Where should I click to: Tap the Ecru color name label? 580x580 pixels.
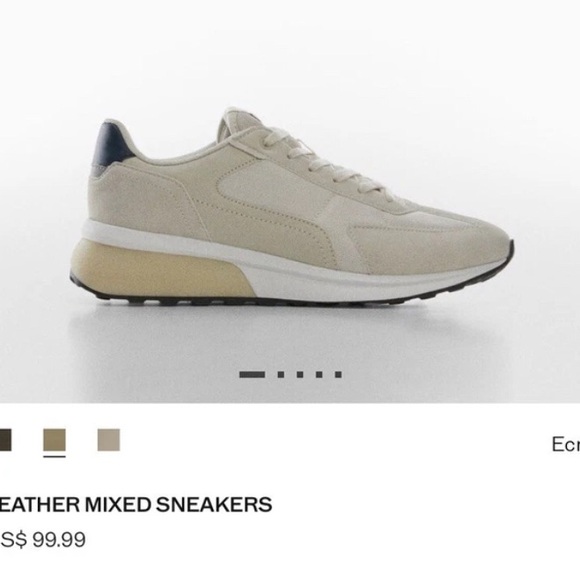click(x=566, y=444)
